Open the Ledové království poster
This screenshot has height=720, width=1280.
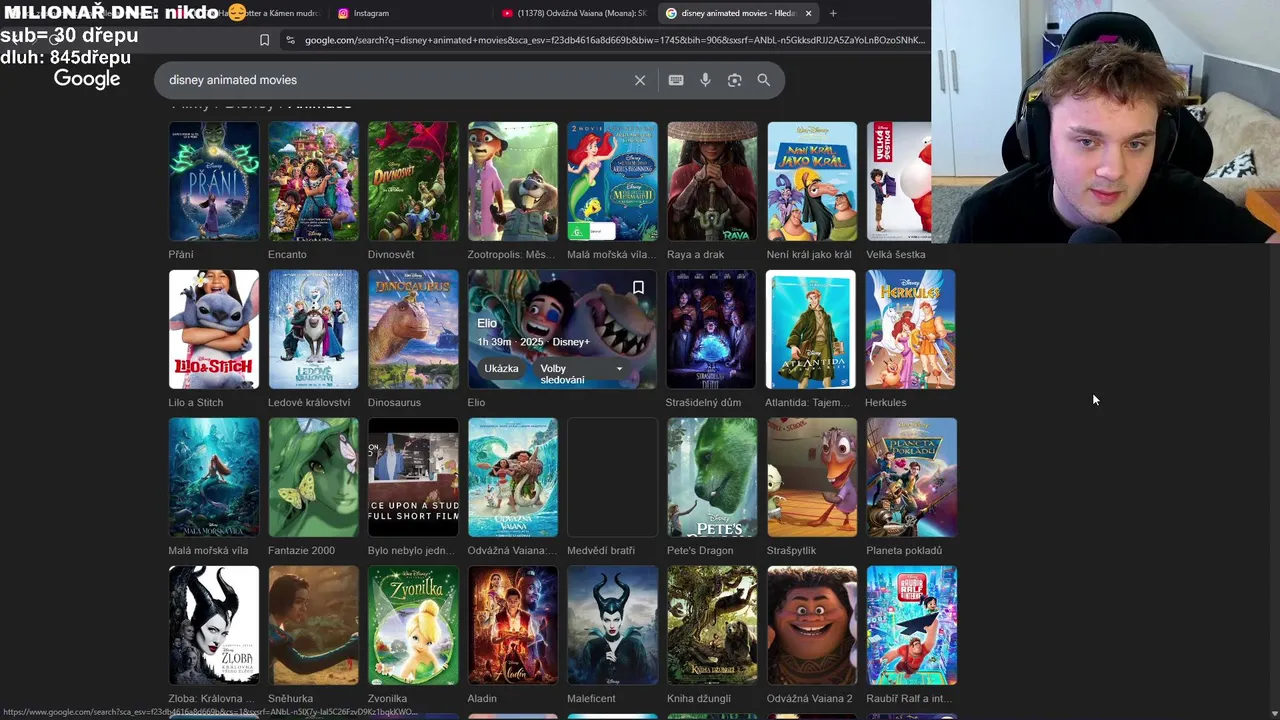click(313, 329)
